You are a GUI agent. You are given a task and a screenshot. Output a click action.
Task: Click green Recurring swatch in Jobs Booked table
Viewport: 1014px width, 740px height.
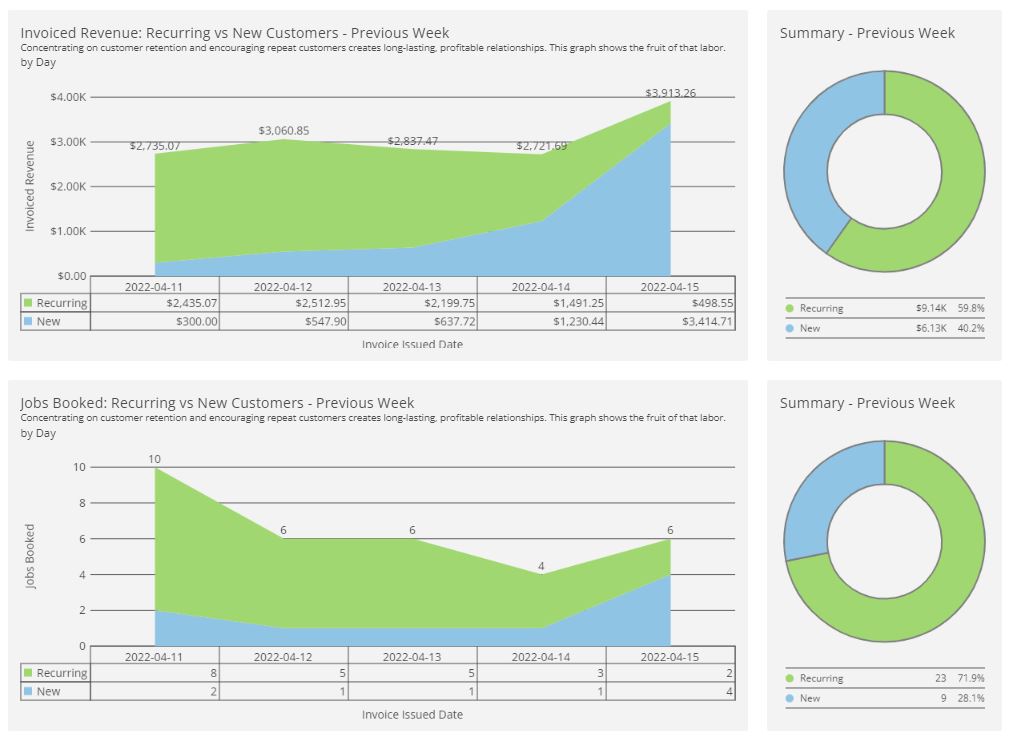[28, 673]
